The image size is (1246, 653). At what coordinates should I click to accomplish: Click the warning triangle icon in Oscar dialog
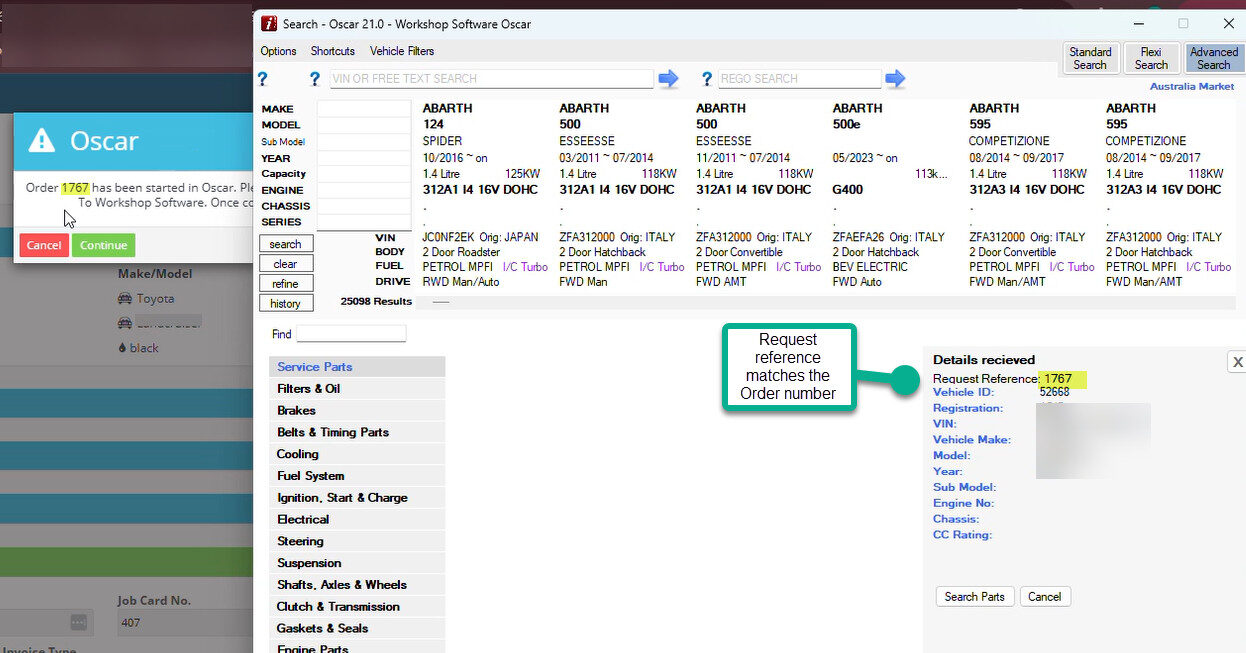(x=41, y=140)
